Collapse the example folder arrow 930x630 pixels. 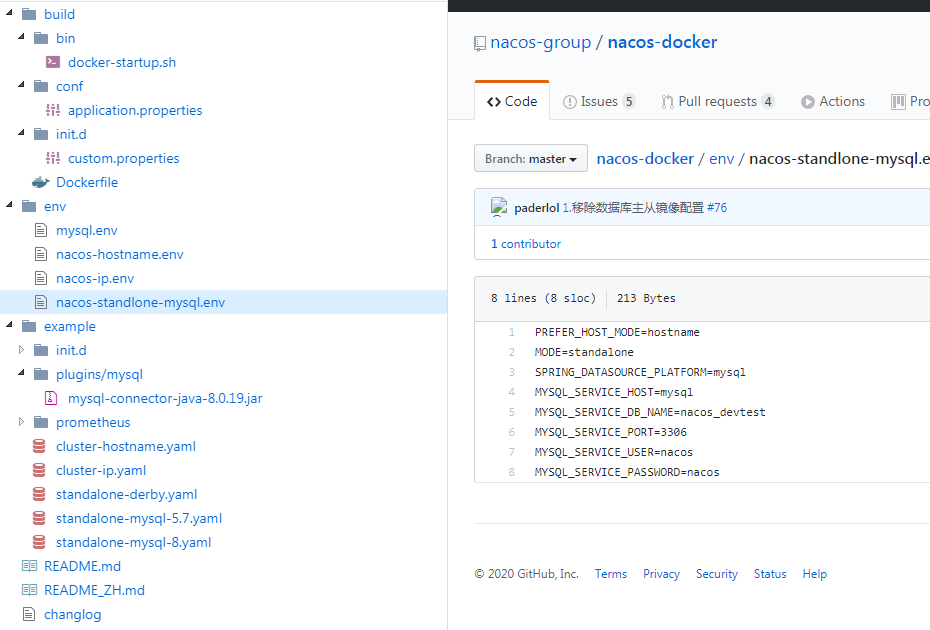coord(9,324)
